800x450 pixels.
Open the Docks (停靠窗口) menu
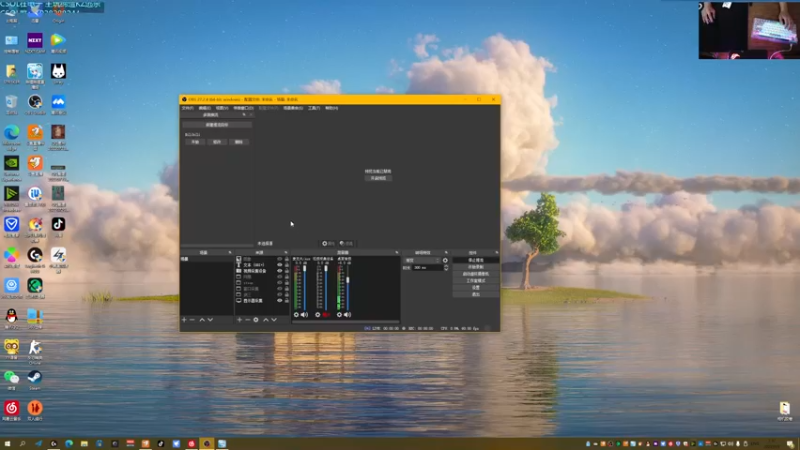[x=243, y=108]
